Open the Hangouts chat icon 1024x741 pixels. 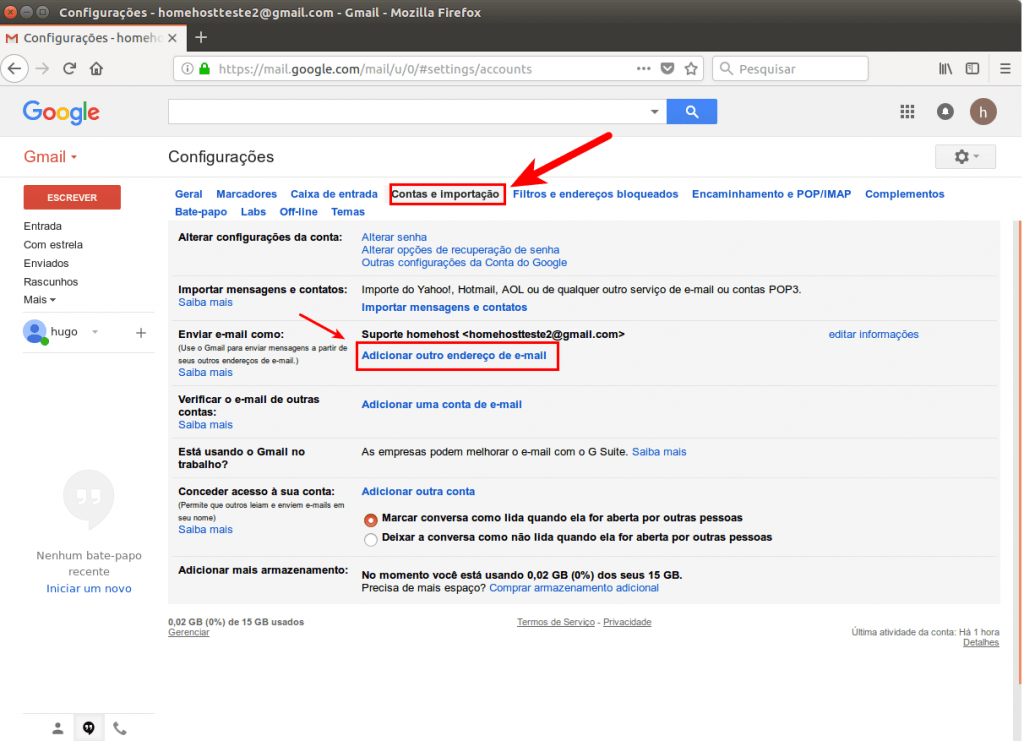coord(88,728)
